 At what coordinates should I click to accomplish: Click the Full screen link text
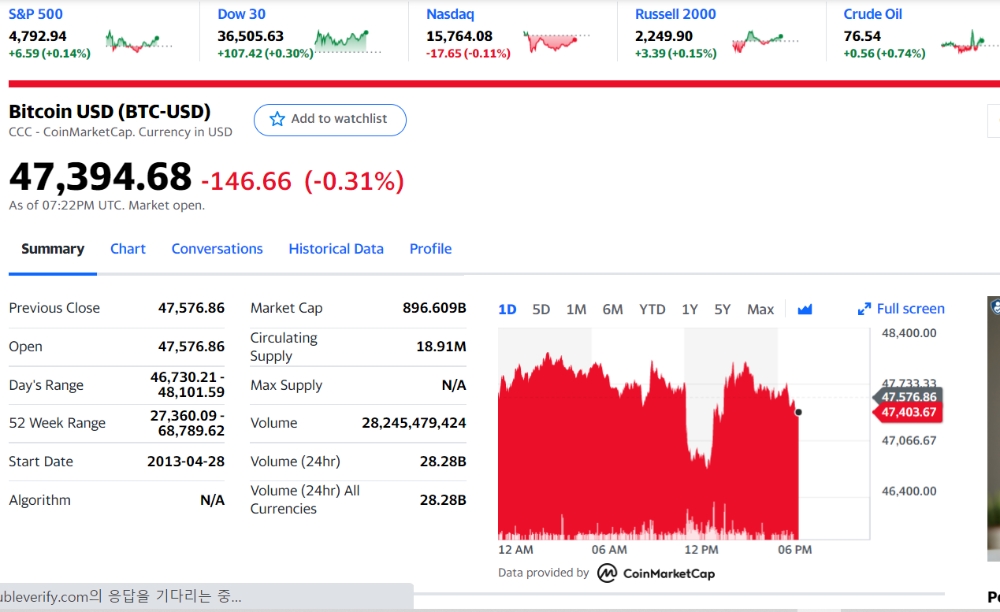[x=910, y=309]
